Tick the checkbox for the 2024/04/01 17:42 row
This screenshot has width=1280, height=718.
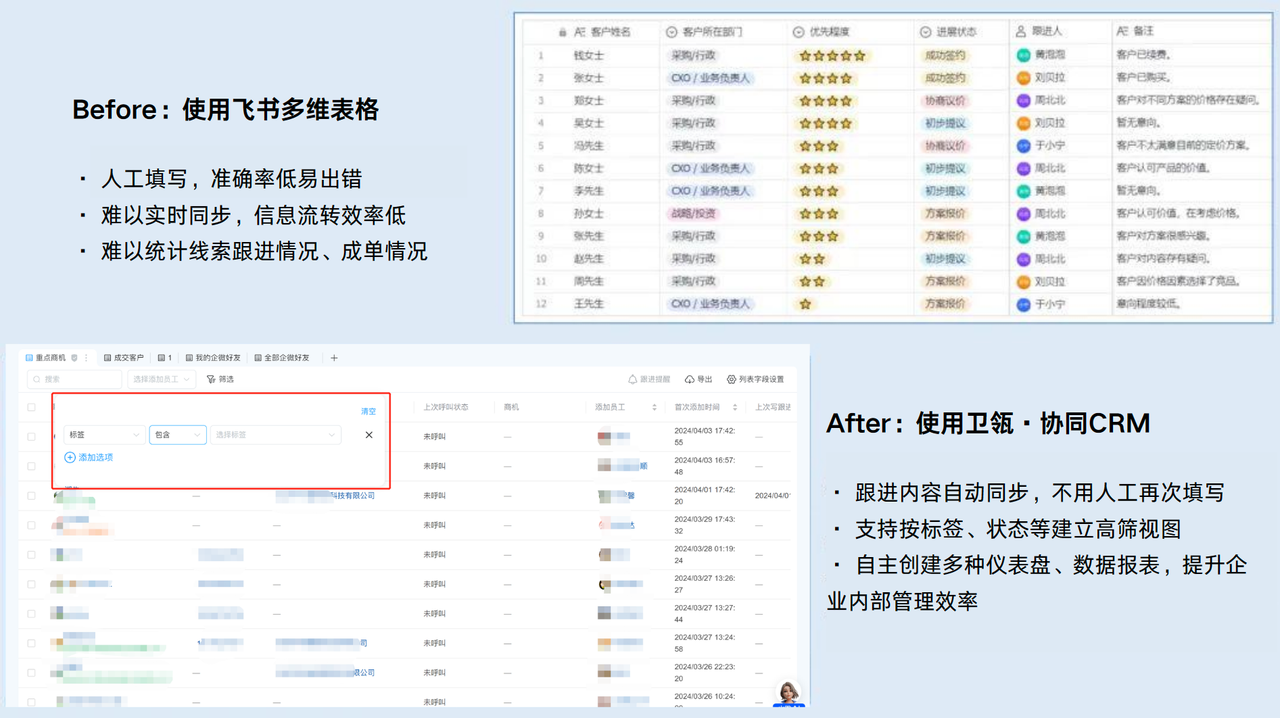[x=32, y=495]
